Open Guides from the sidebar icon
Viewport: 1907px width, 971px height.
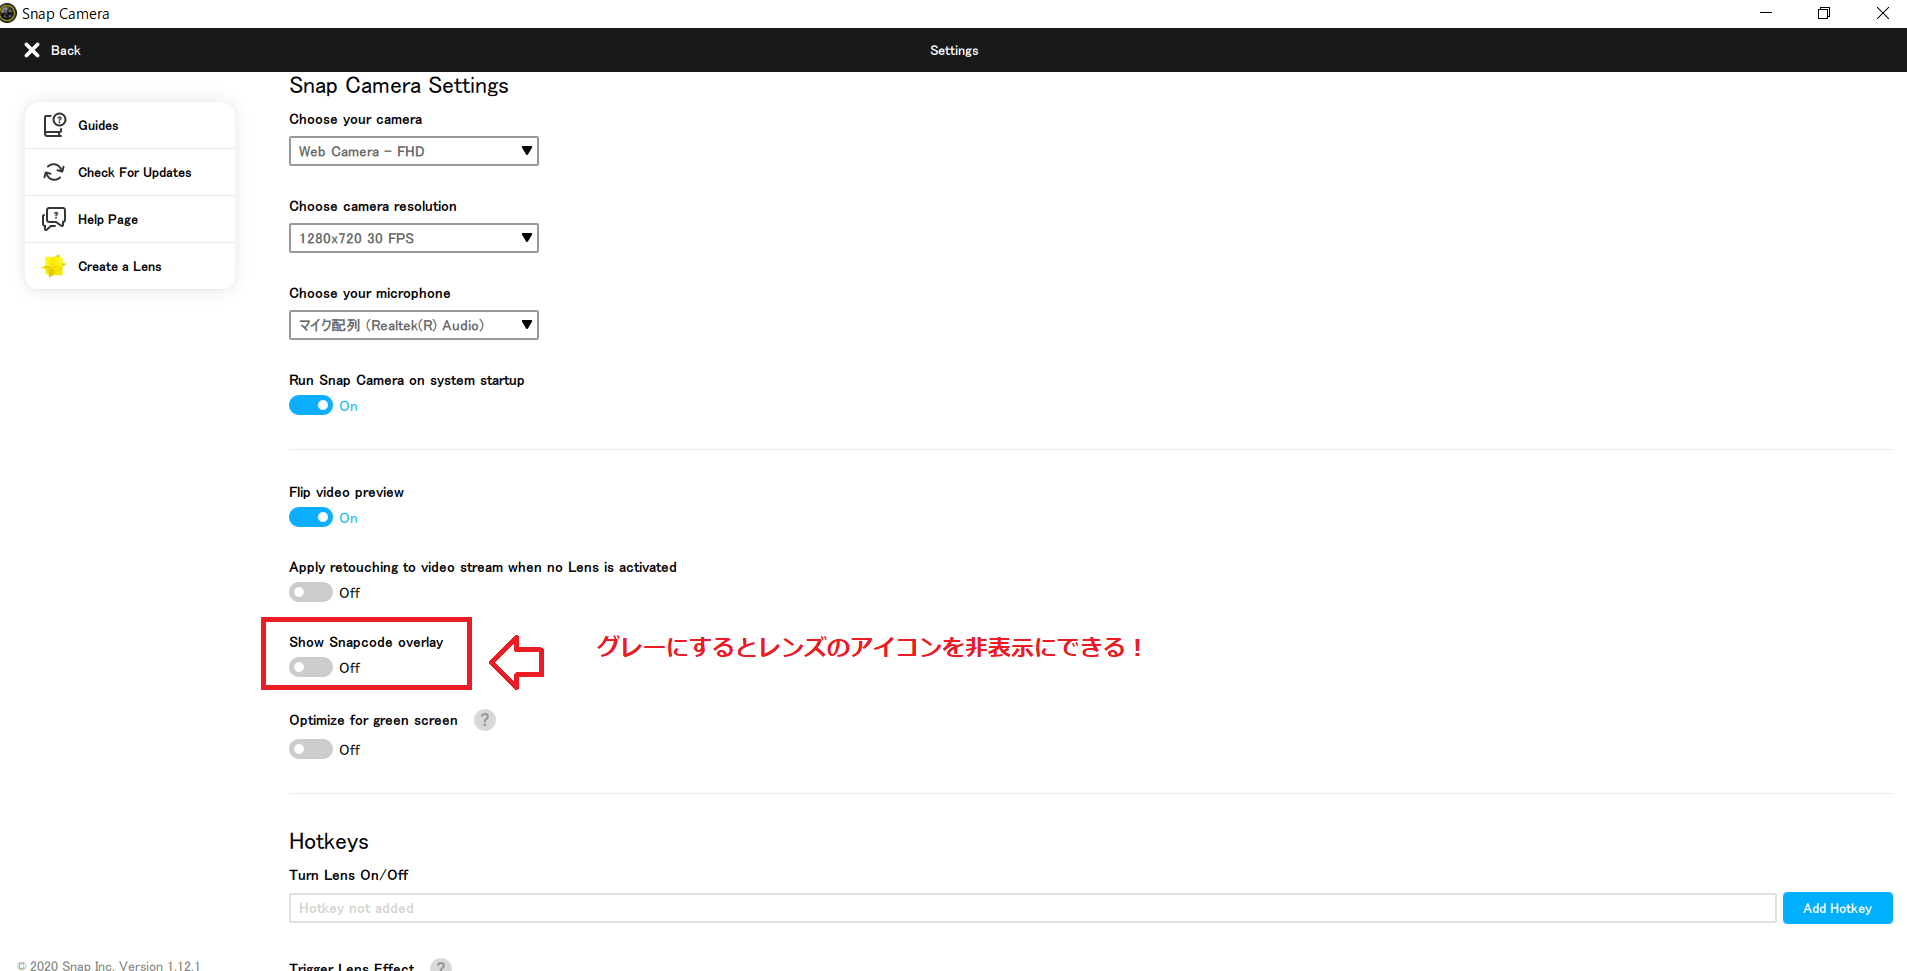point(54,125)
